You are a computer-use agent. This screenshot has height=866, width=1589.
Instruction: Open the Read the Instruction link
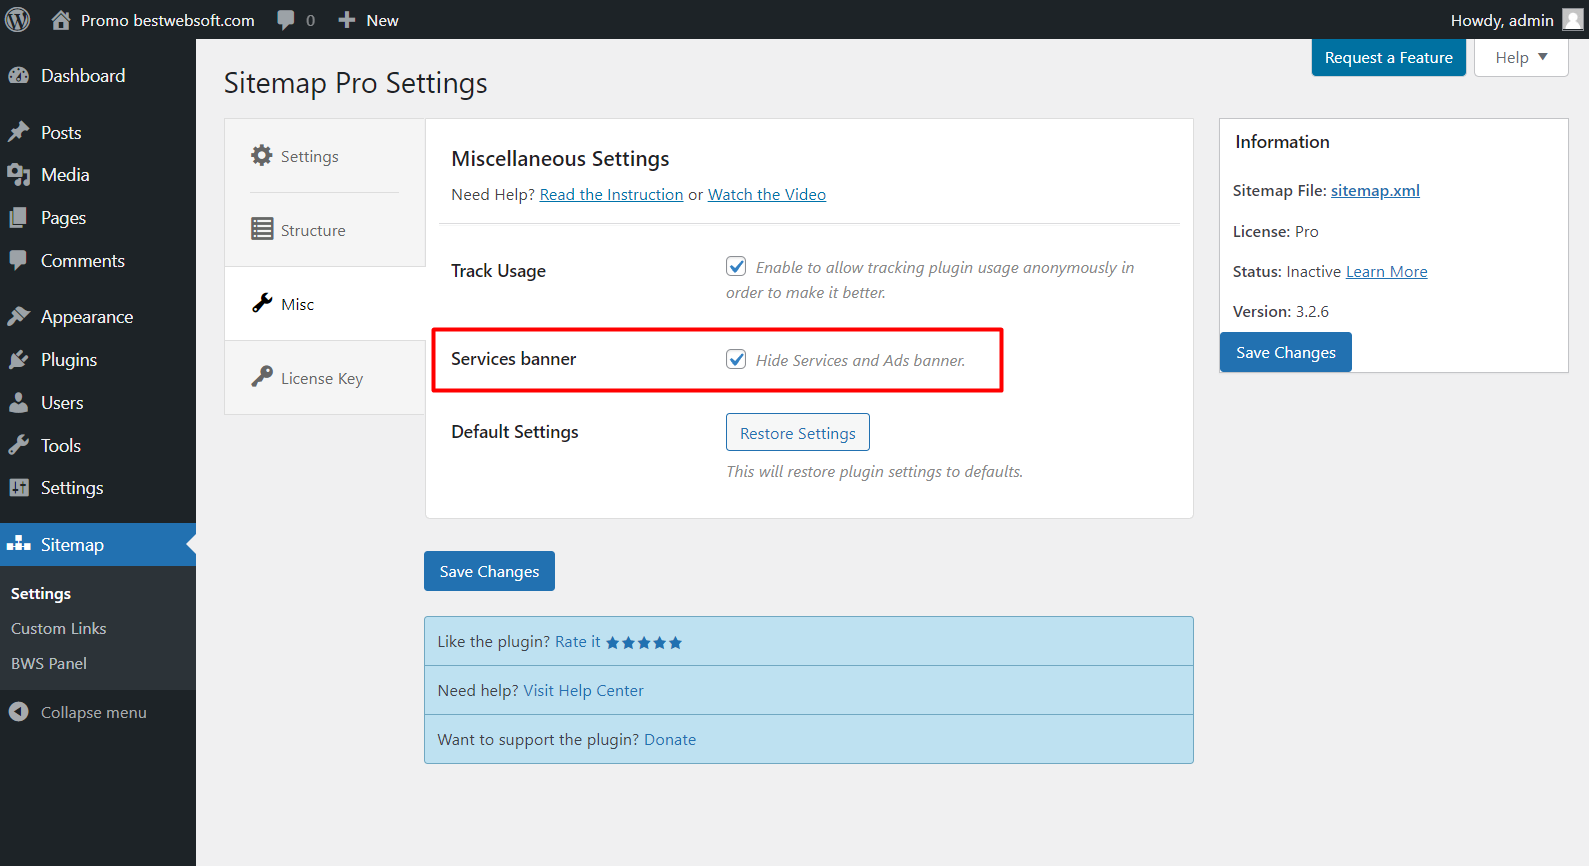611,194
